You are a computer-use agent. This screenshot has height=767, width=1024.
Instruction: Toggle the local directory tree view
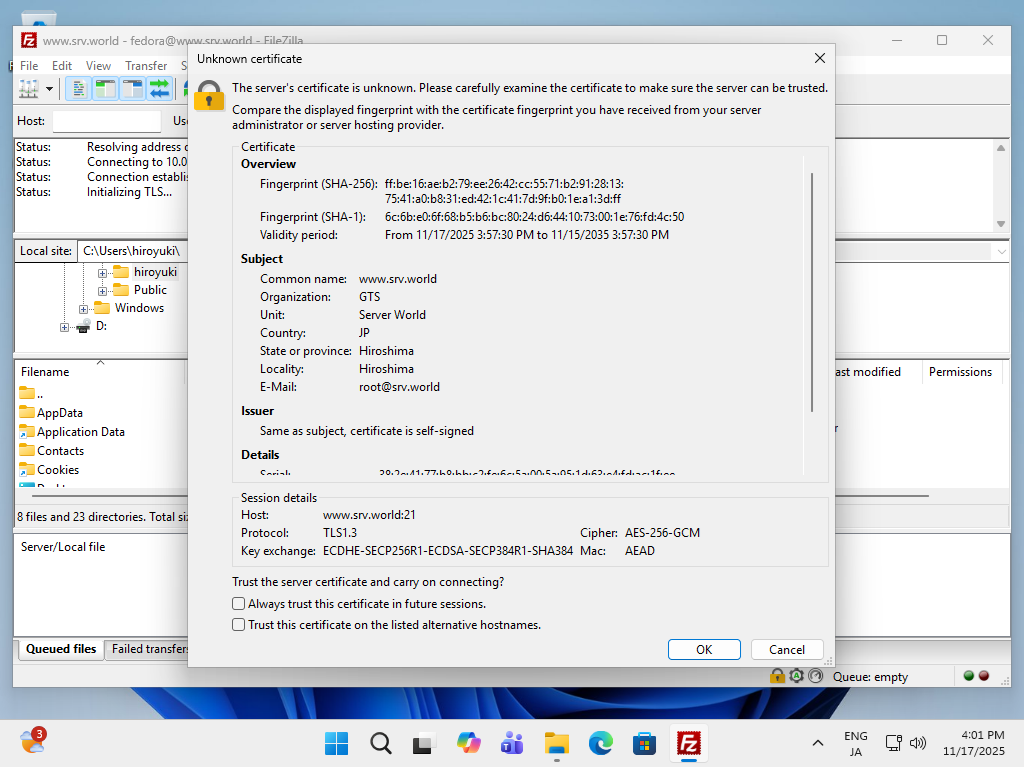click(x=104, y=89)
